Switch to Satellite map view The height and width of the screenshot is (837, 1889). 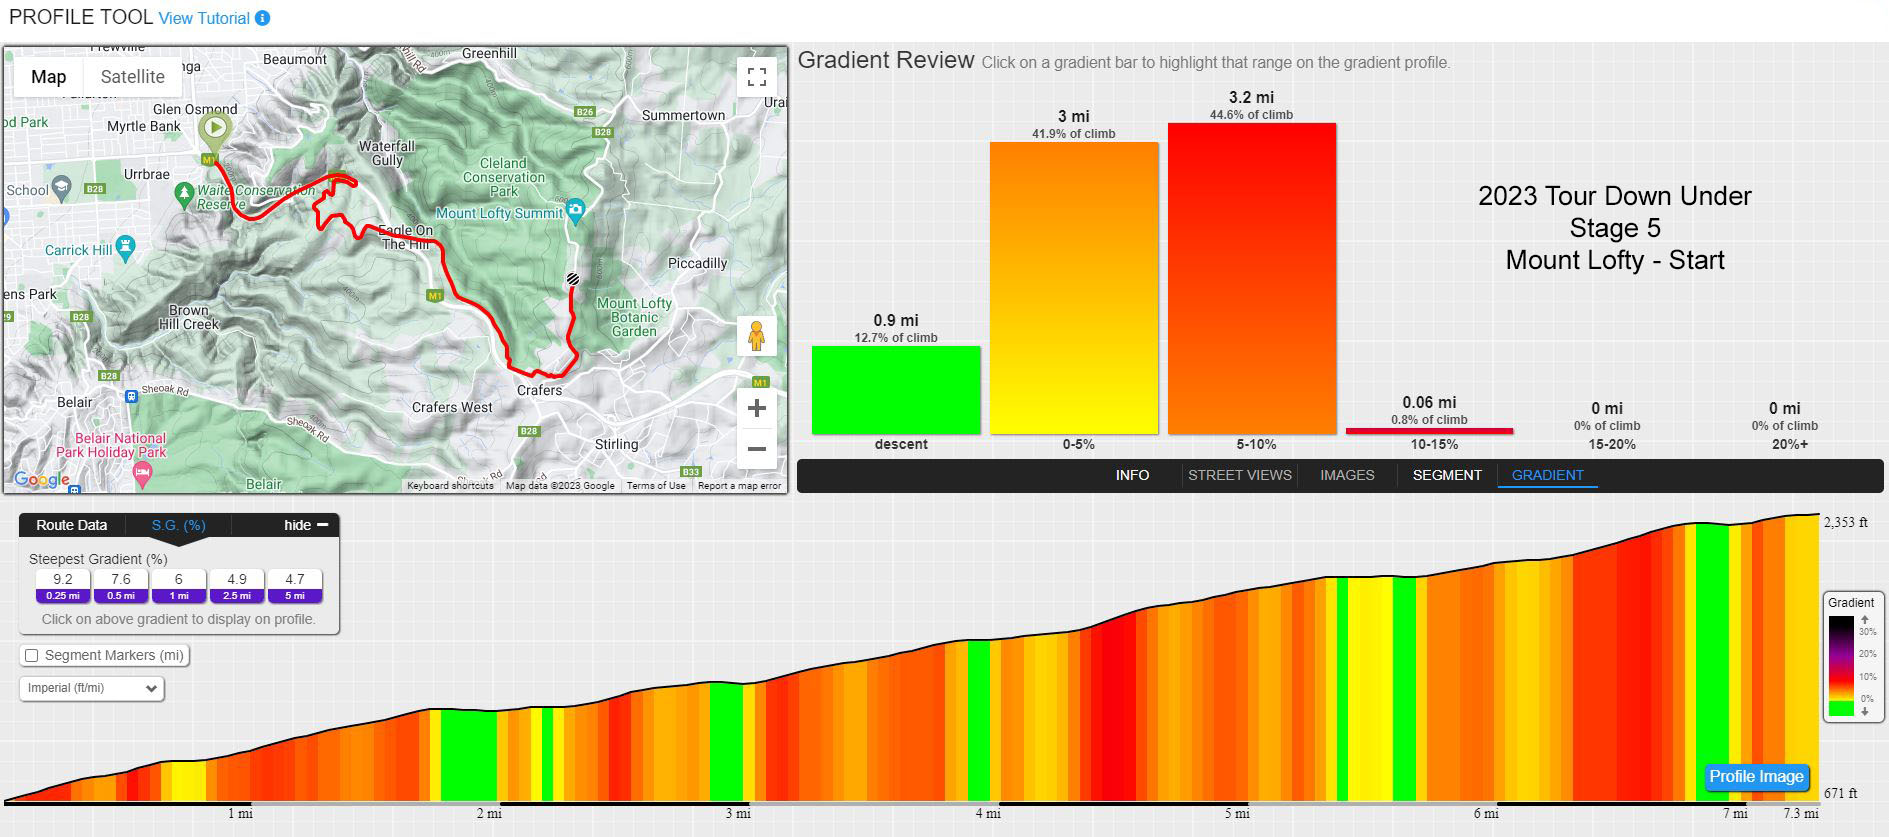pos(133,77)
